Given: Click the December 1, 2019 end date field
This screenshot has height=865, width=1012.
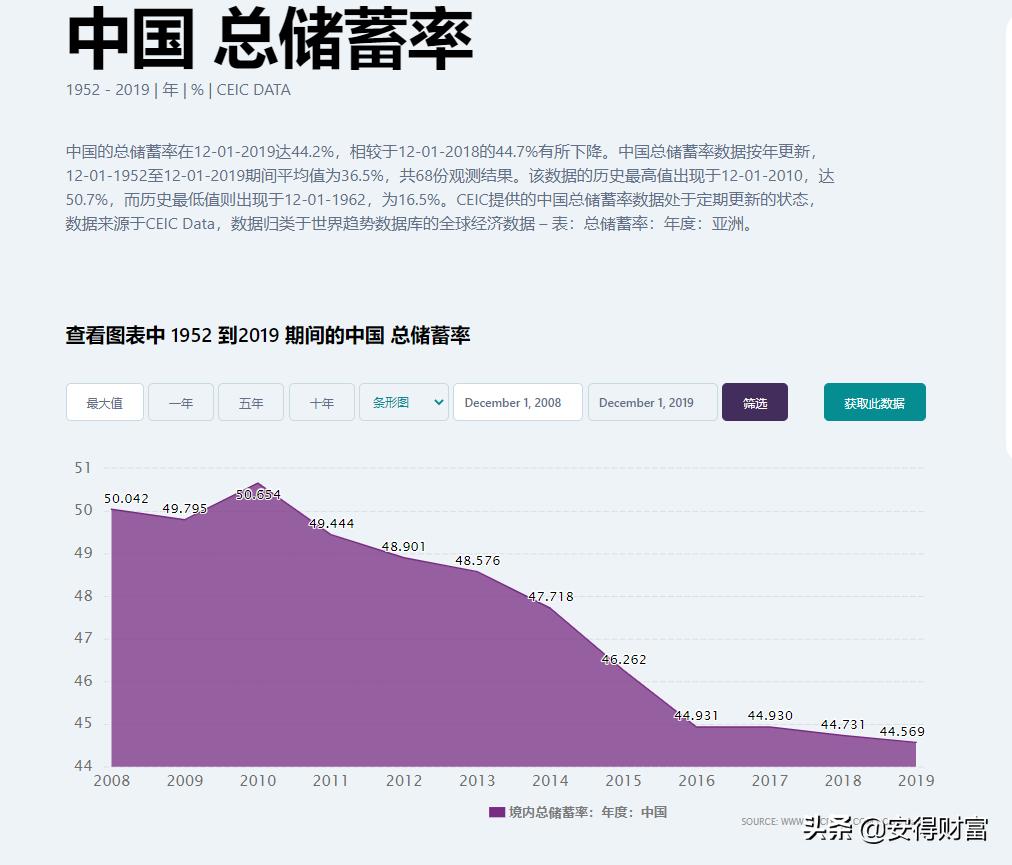Looking at the screenshot, I should tap(652, 401).
